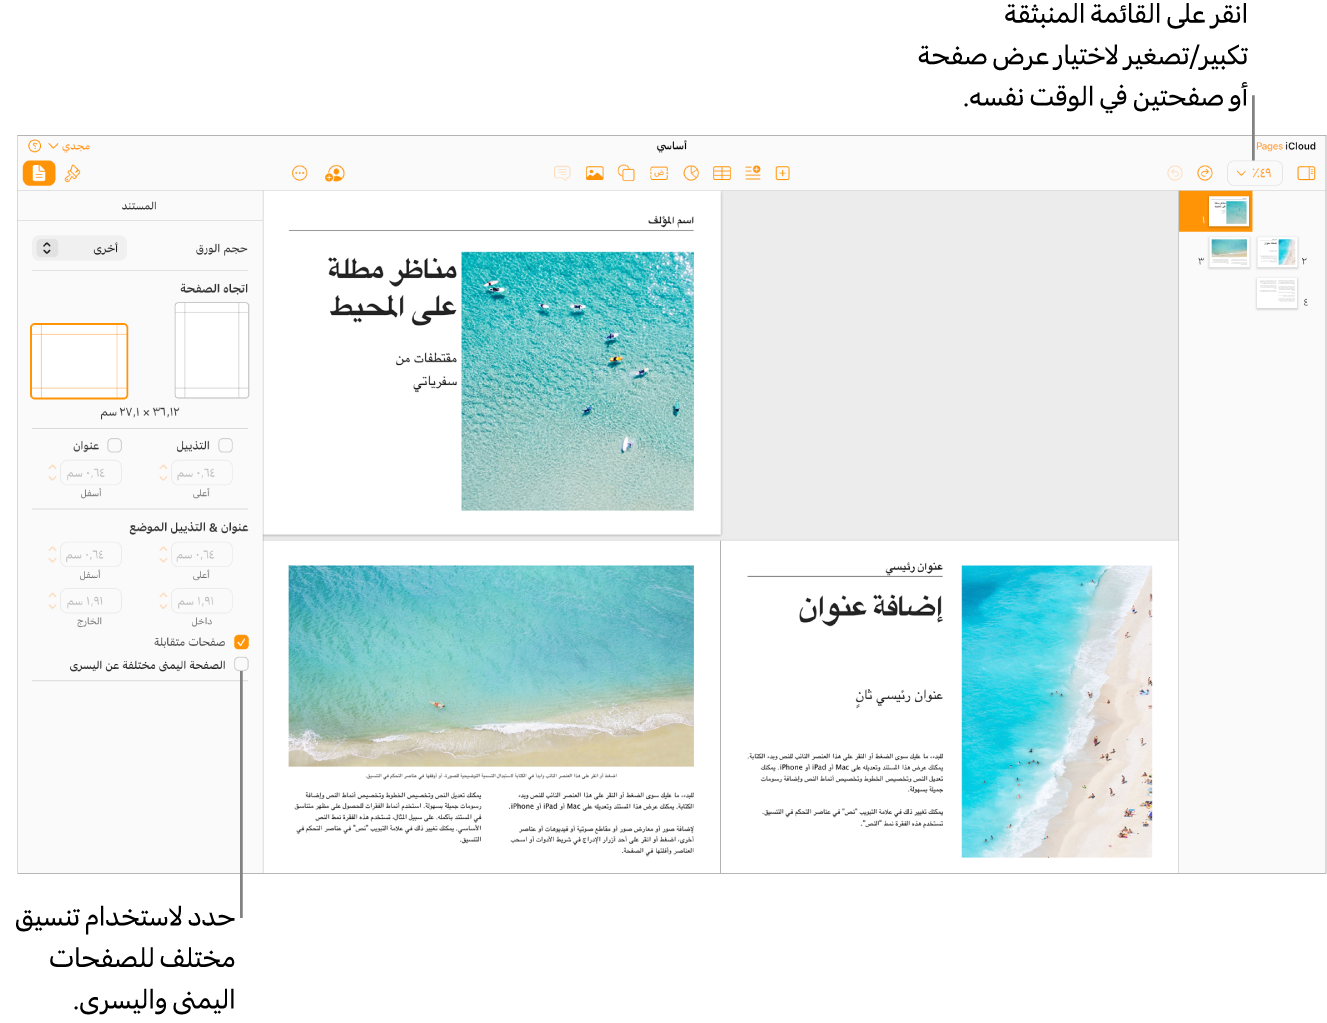
Task: Click the document title أساسي
Action: click(x=671, y=146)
